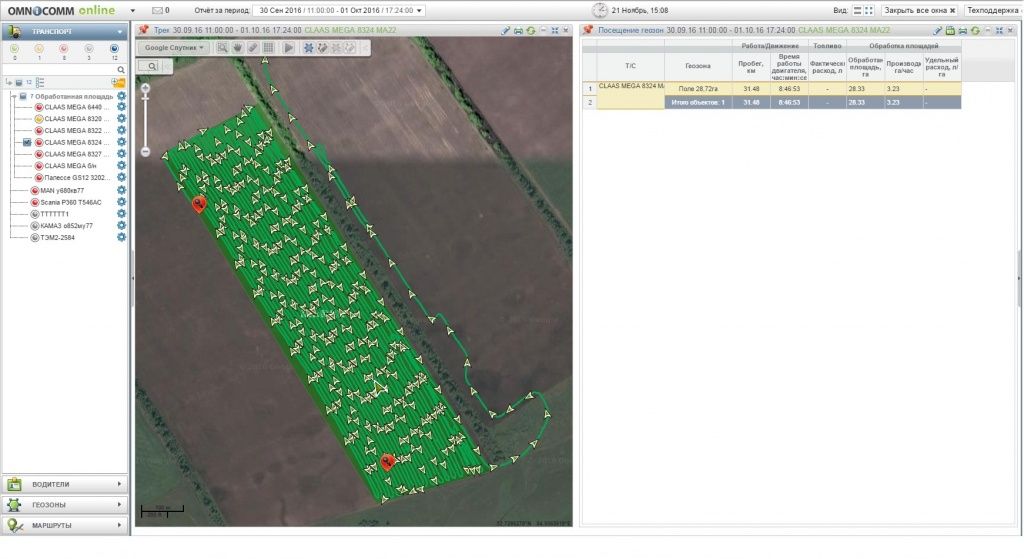1024x559 pixels.
Task: Click the Пробег, км column header
Action: click(750, 66)
